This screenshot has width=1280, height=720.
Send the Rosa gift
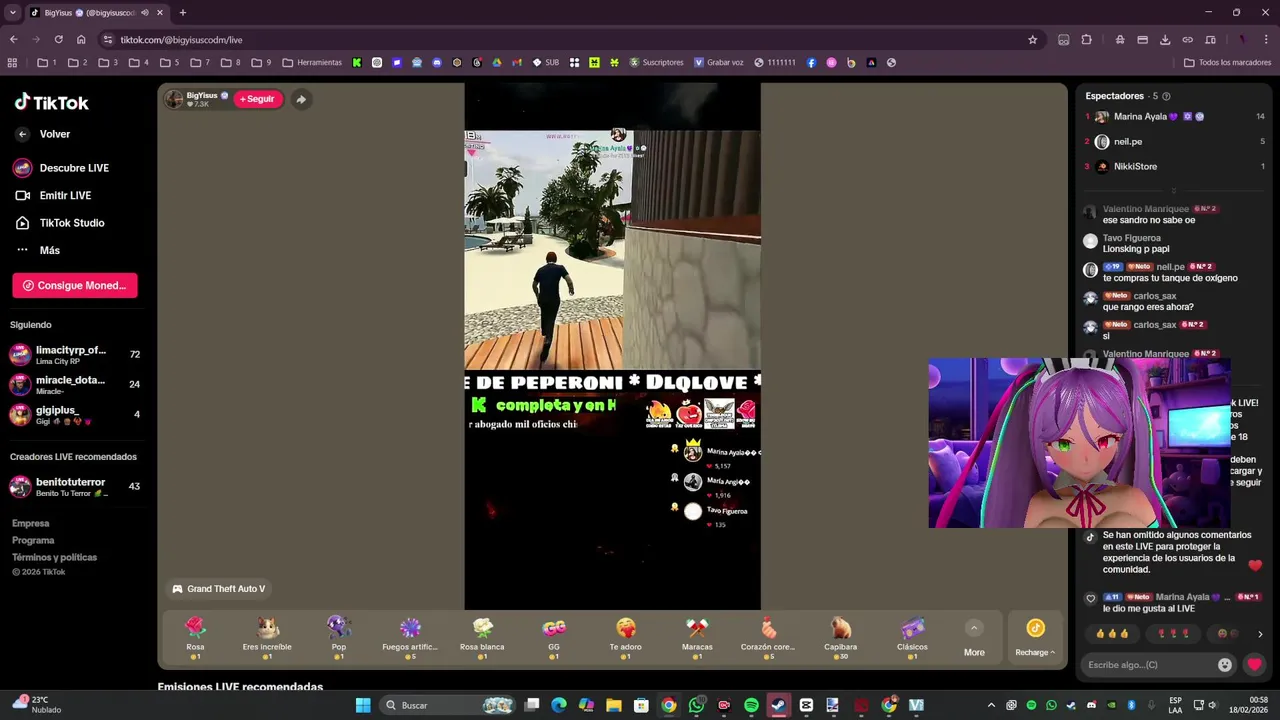[195, 638]
